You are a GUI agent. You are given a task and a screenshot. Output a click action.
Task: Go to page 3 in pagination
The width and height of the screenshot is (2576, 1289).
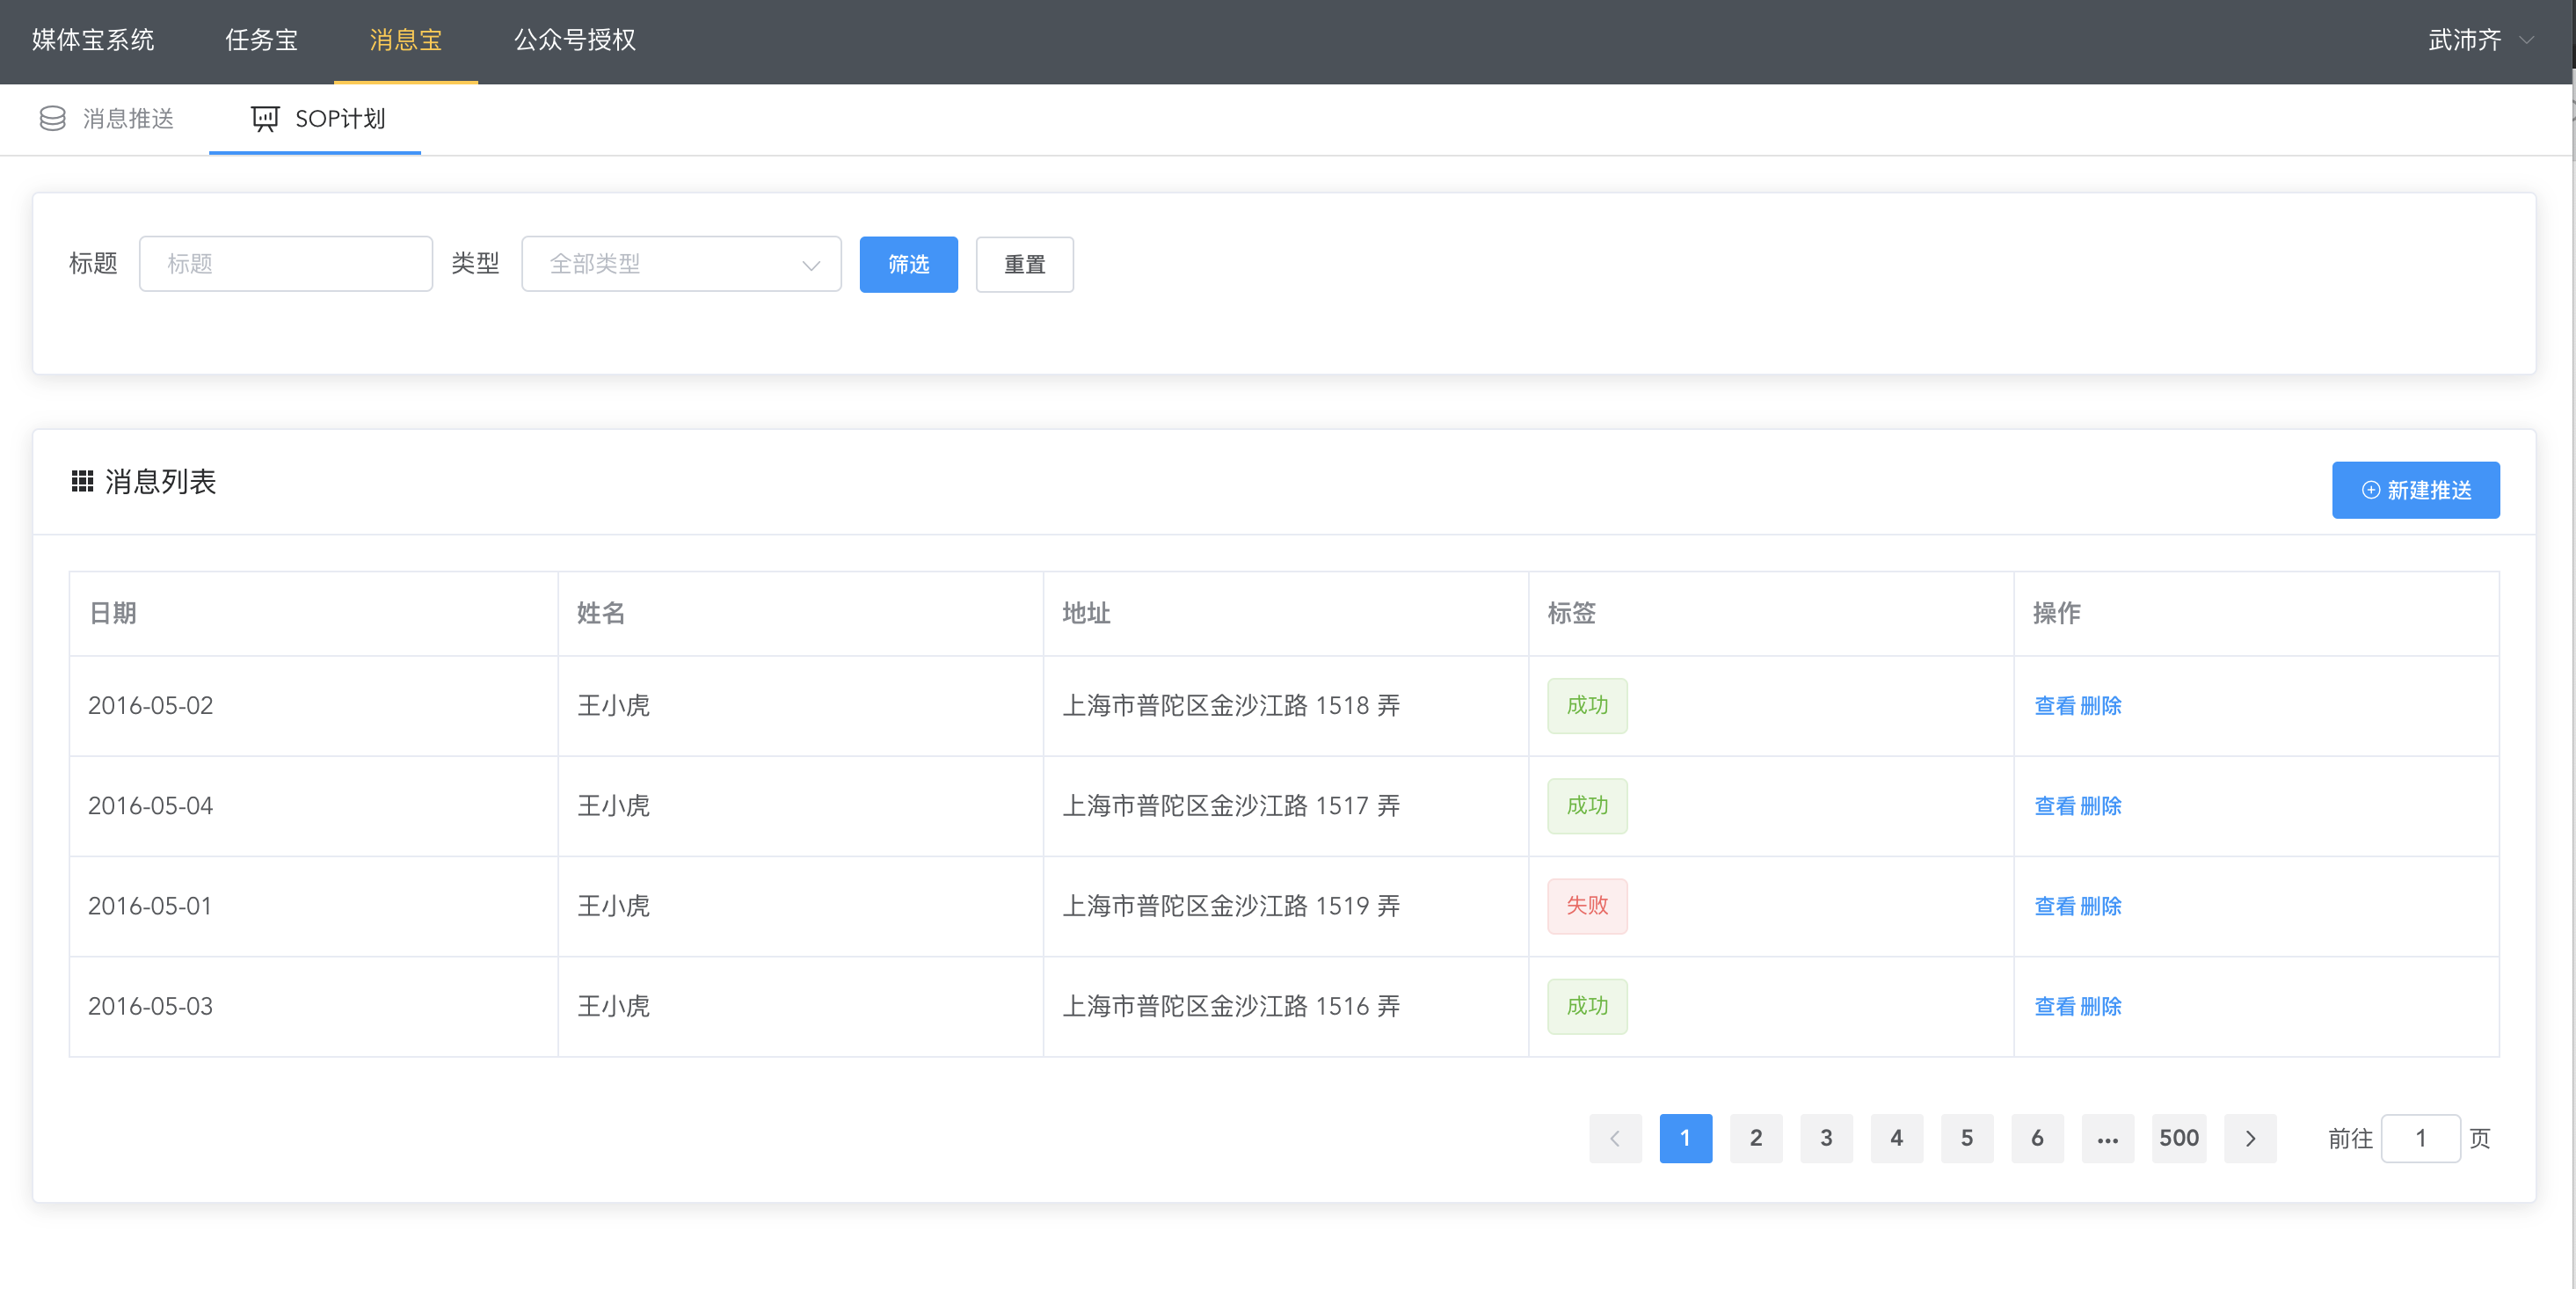pos(1826,1138)
